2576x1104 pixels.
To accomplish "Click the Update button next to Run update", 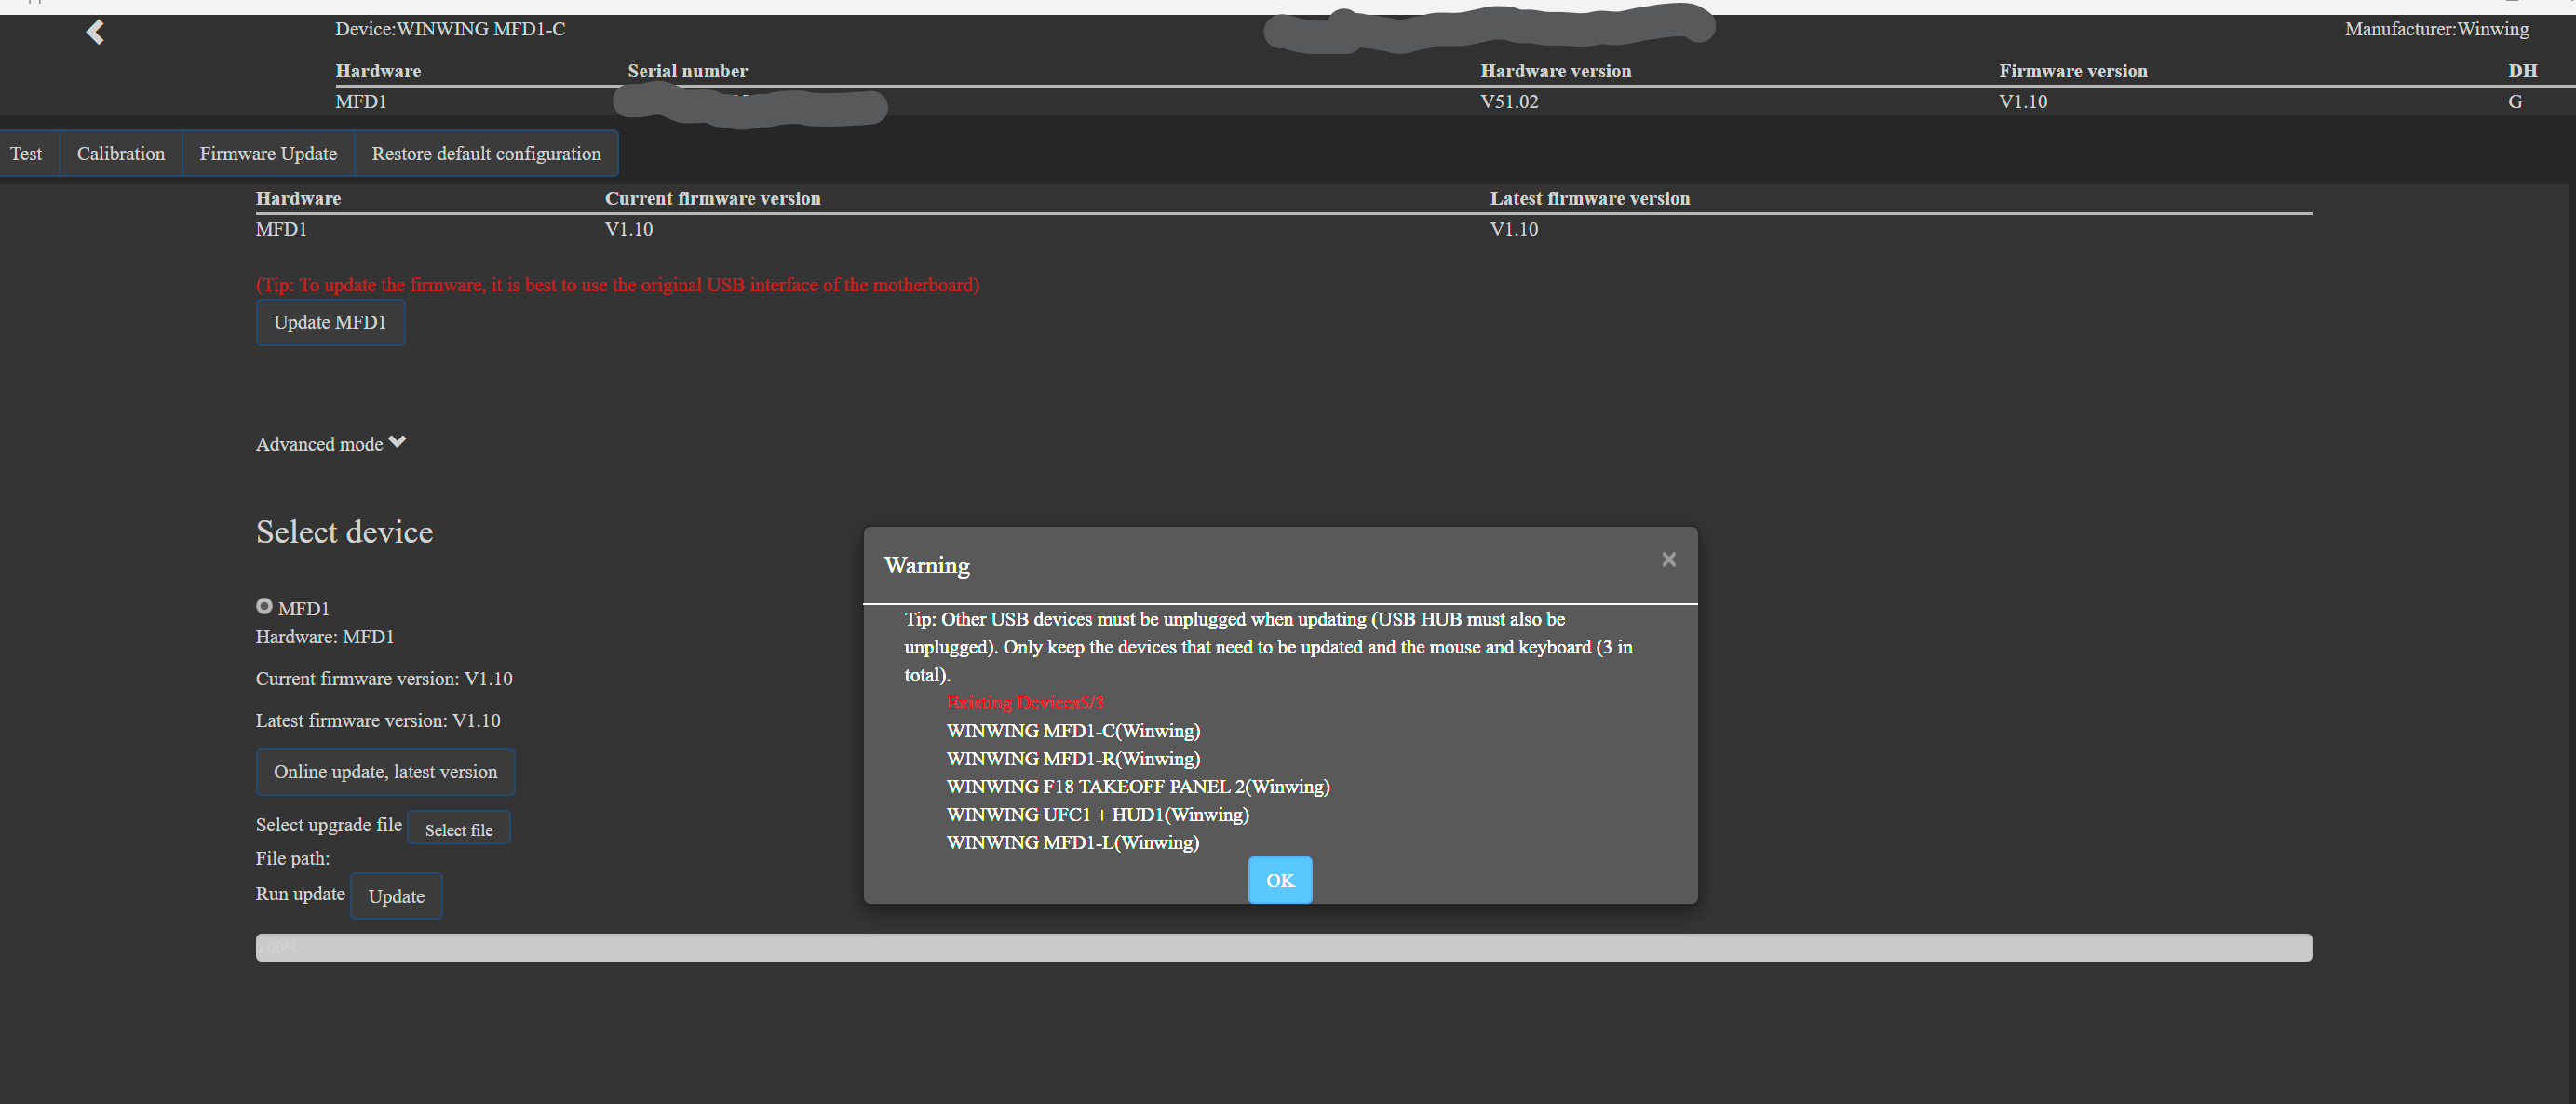I will 396,896.
